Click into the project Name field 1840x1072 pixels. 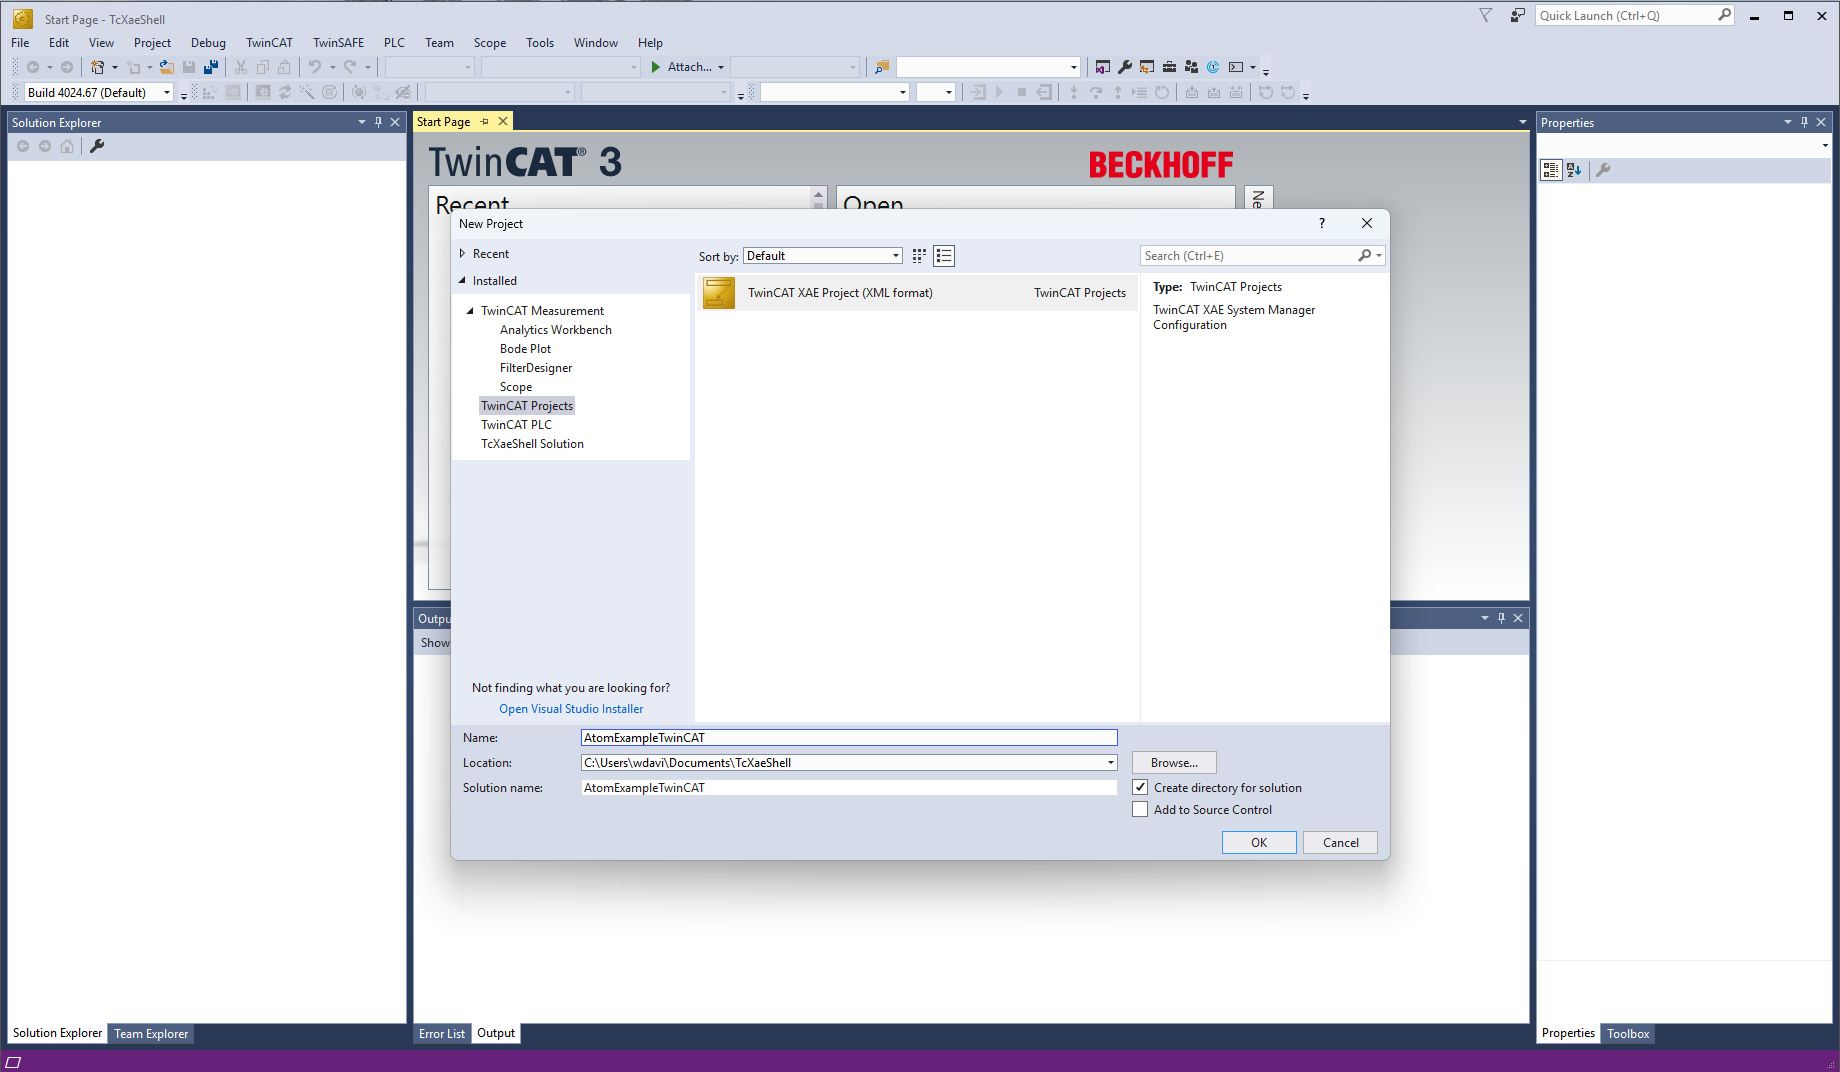tap(848, 738)
